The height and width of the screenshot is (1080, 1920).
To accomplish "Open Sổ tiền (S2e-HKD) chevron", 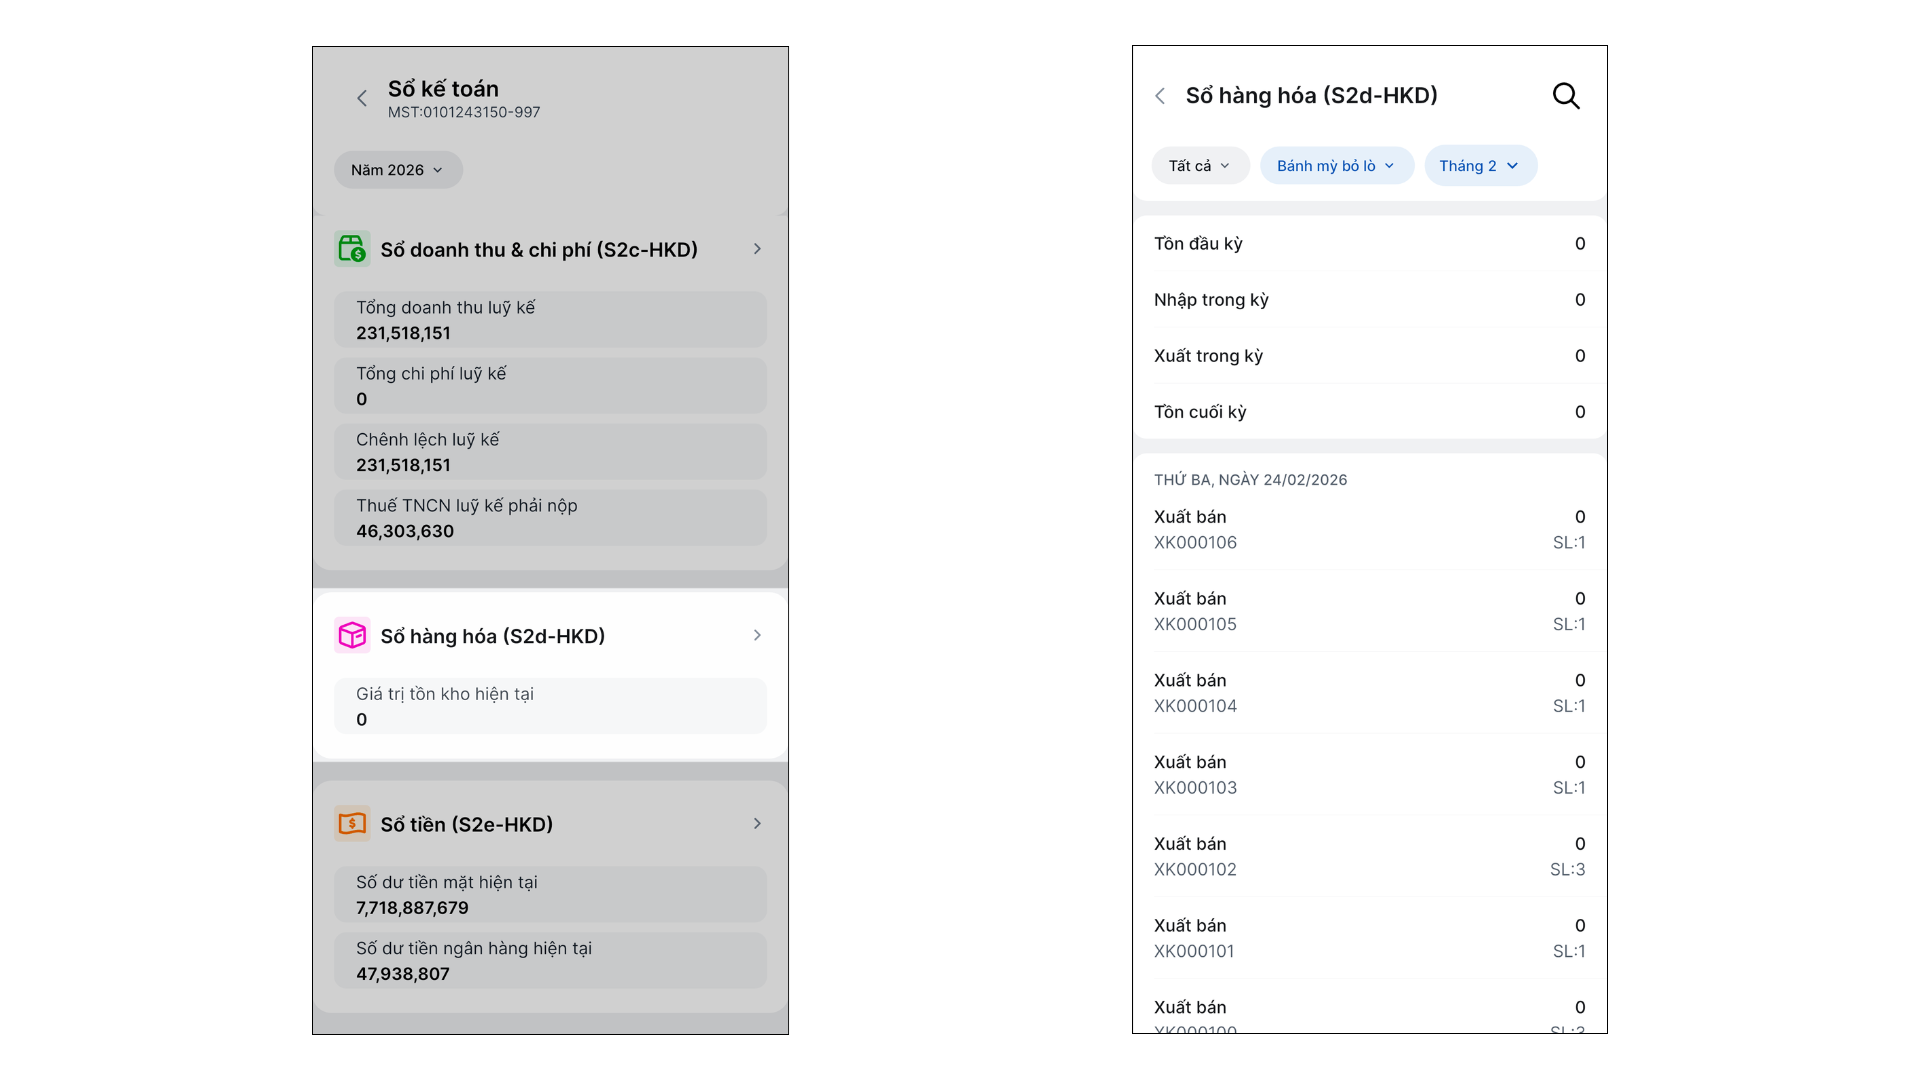I will [x=757, y=824].
